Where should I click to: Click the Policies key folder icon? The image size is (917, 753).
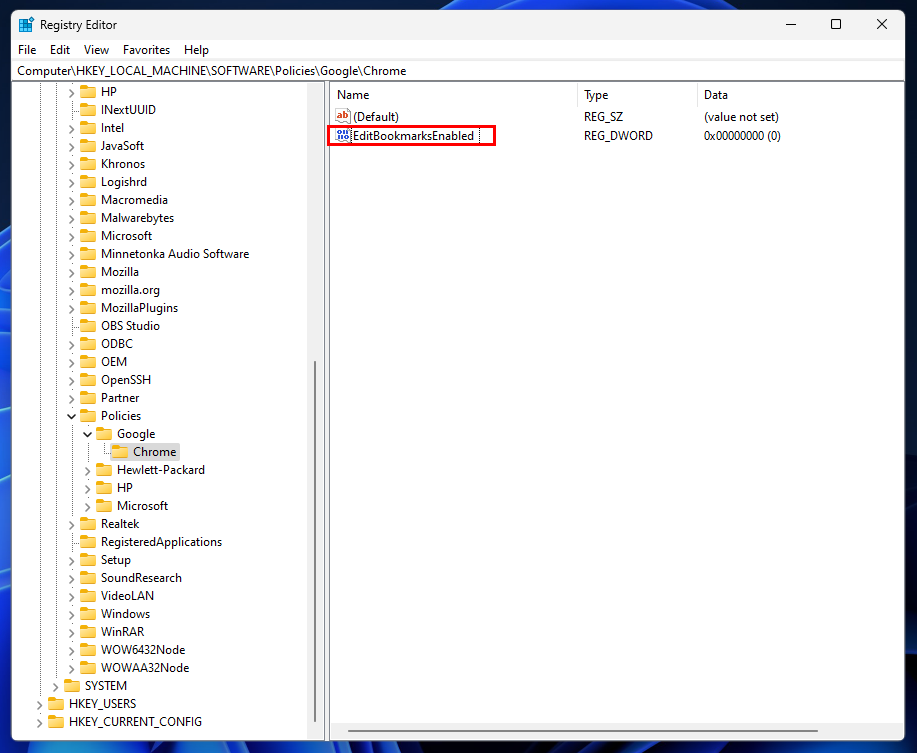[88, 415]
